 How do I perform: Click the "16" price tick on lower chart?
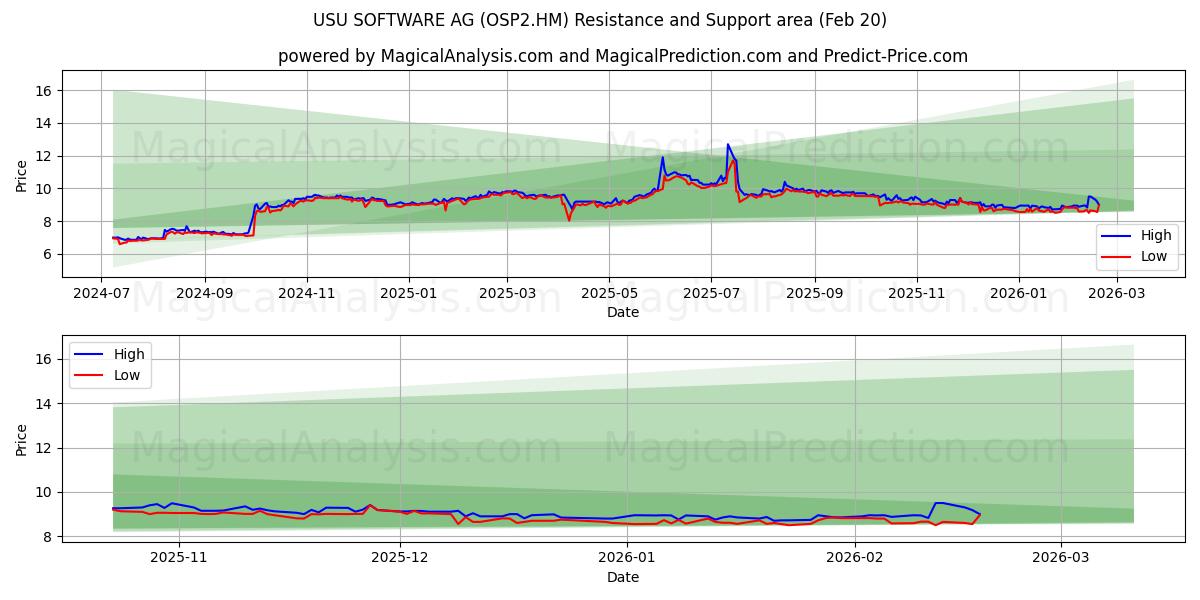43,359
